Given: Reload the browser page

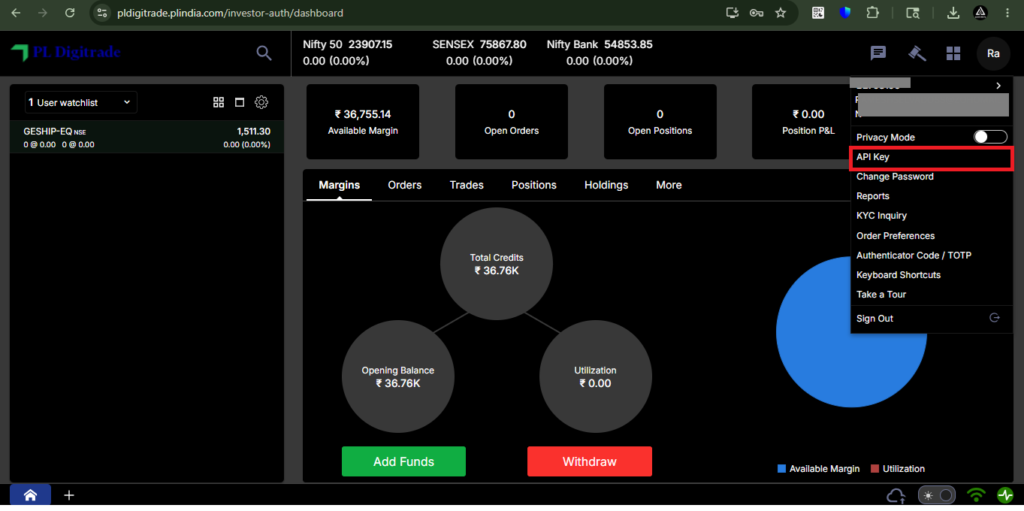Looking at the screenshot, I should (x=70, y=12).
